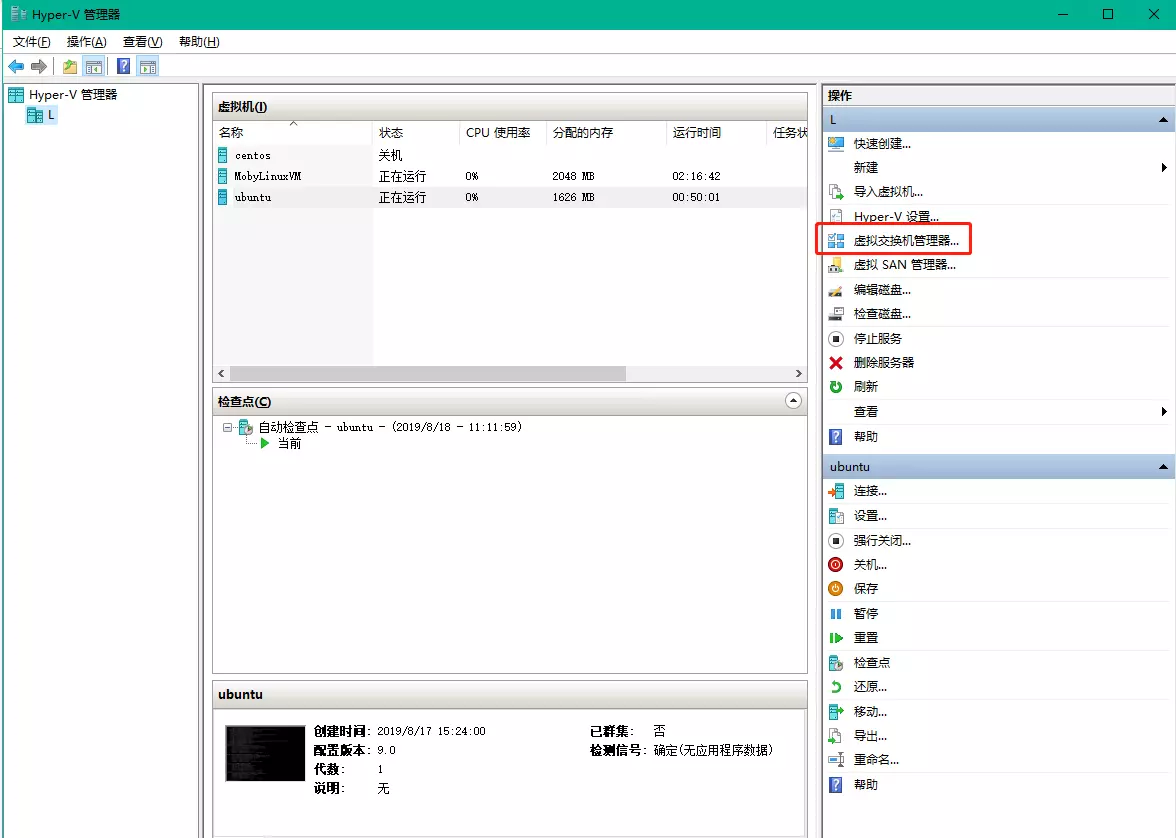This screenshot has width=1176, height=838.
Task: Select the ubuntu virtual machine row
Action: coord(510,197)
